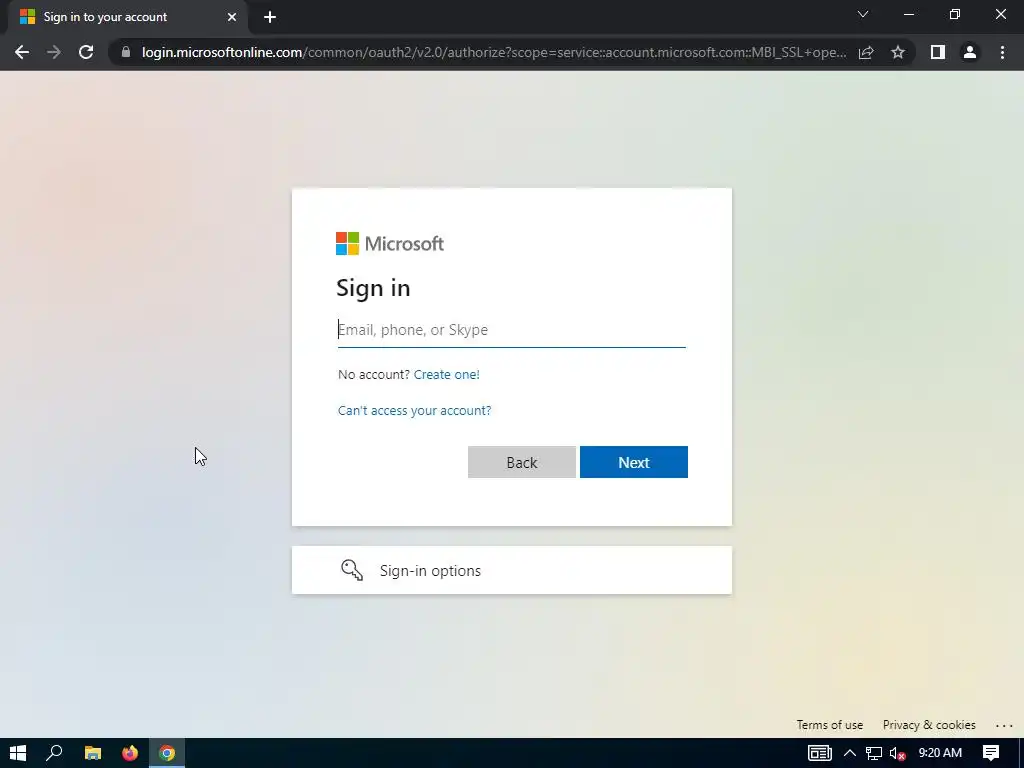The image size is (1024, 768).
Task: Restore down the Chrome window
Action: (x=955, y=14)
